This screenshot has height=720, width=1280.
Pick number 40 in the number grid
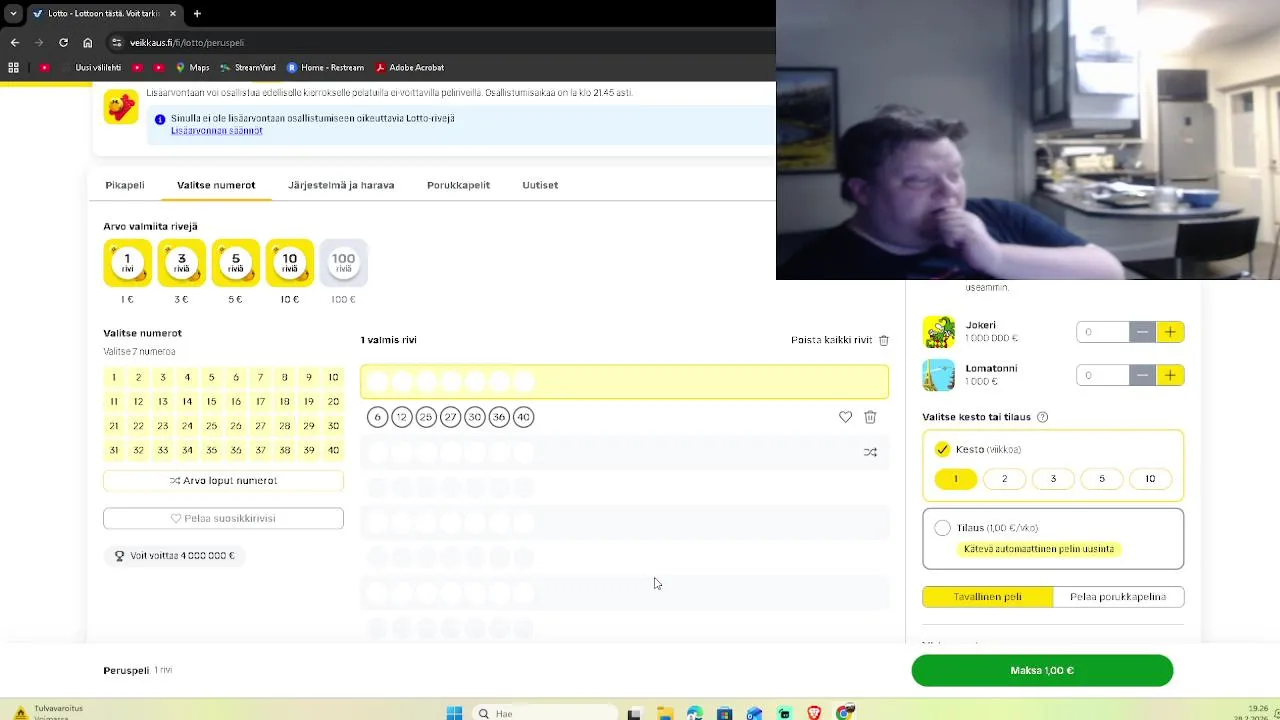[333, 450]
